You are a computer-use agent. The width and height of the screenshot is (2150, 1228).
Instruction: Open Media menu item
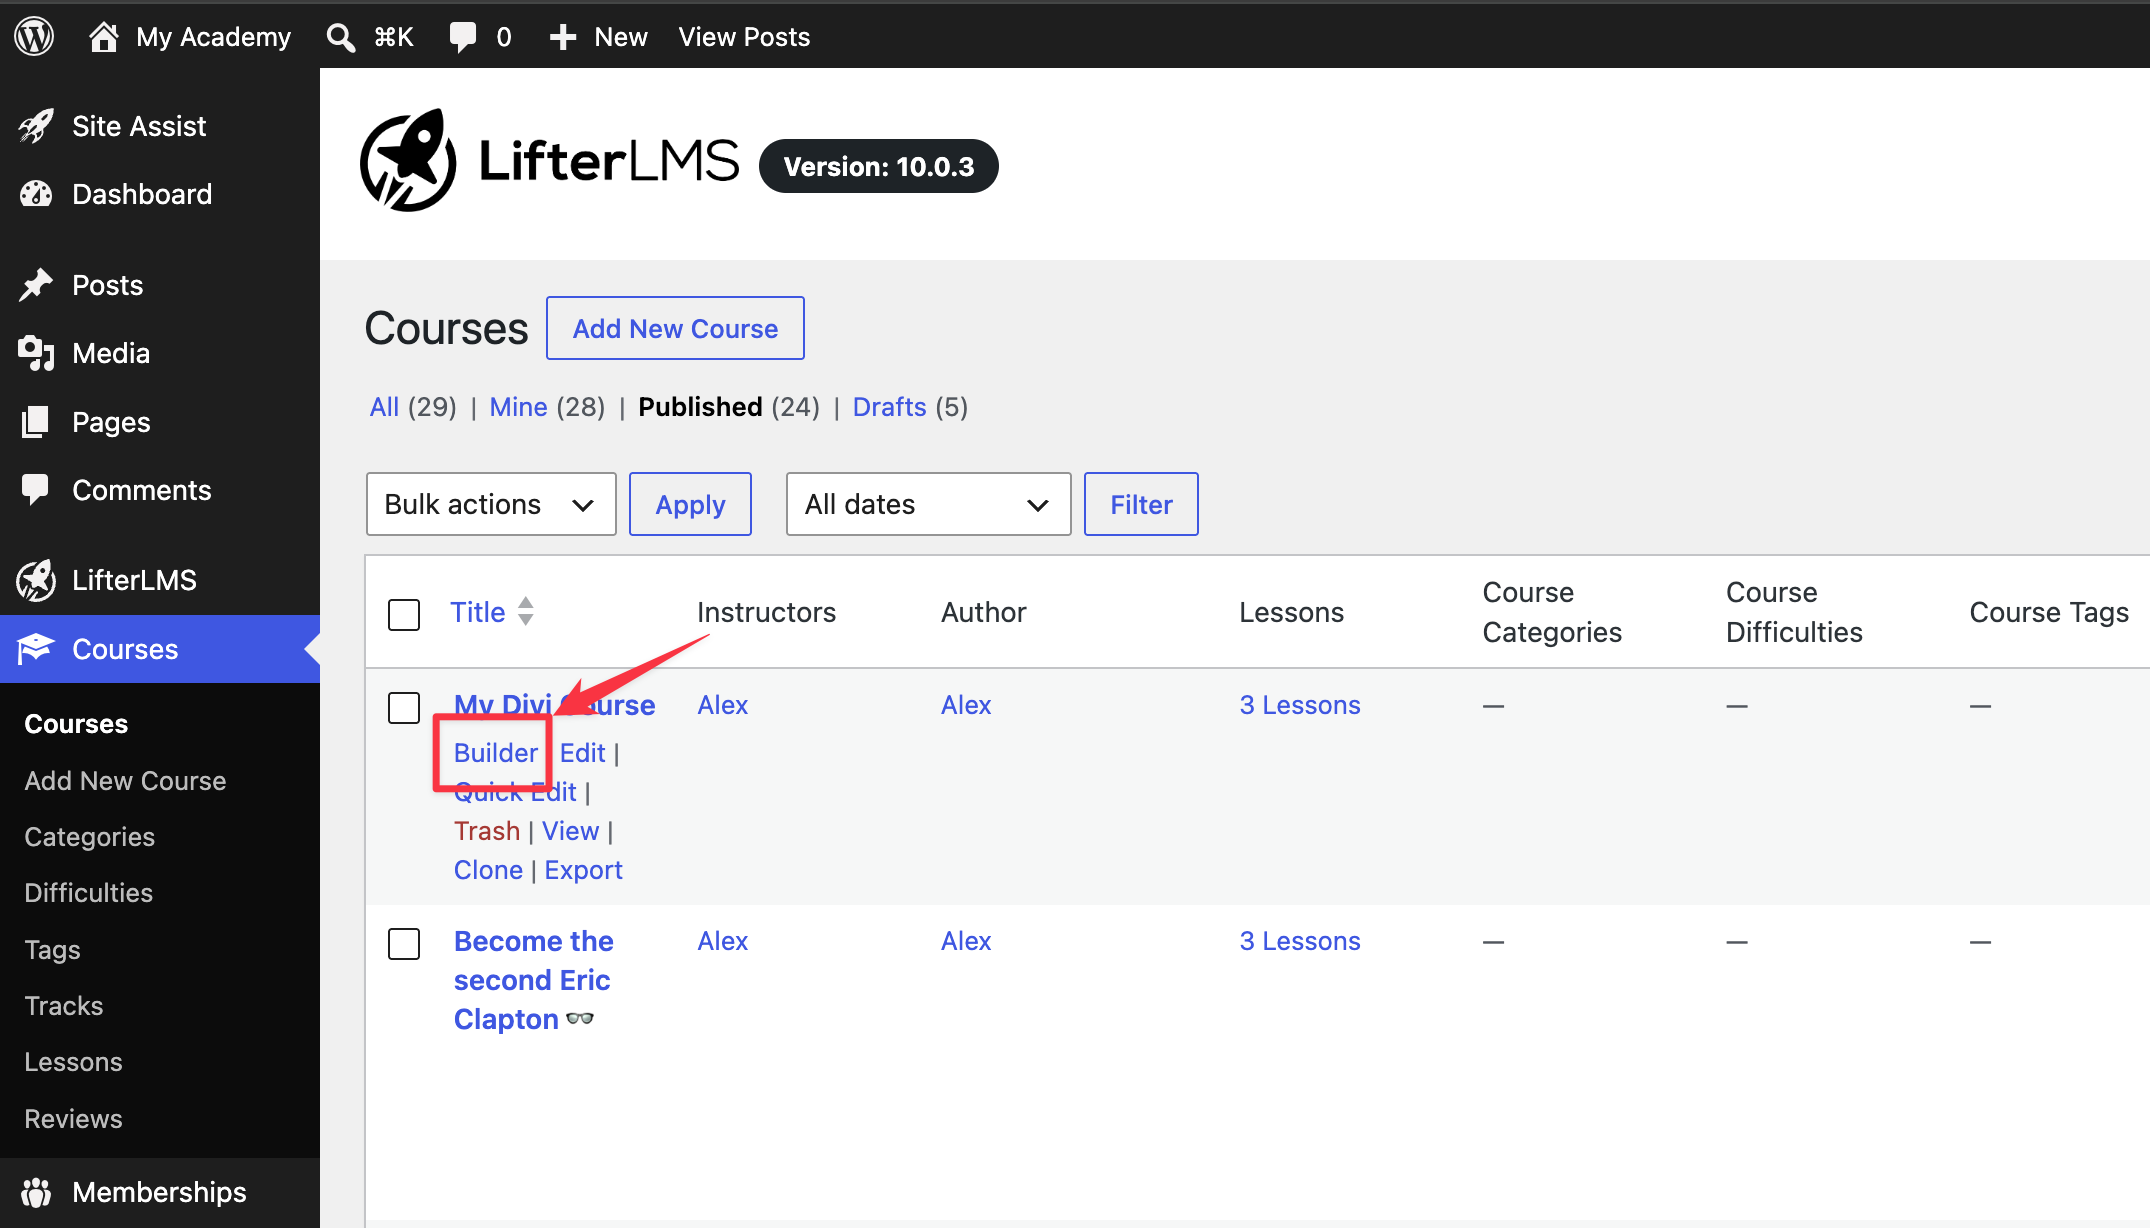111,353
